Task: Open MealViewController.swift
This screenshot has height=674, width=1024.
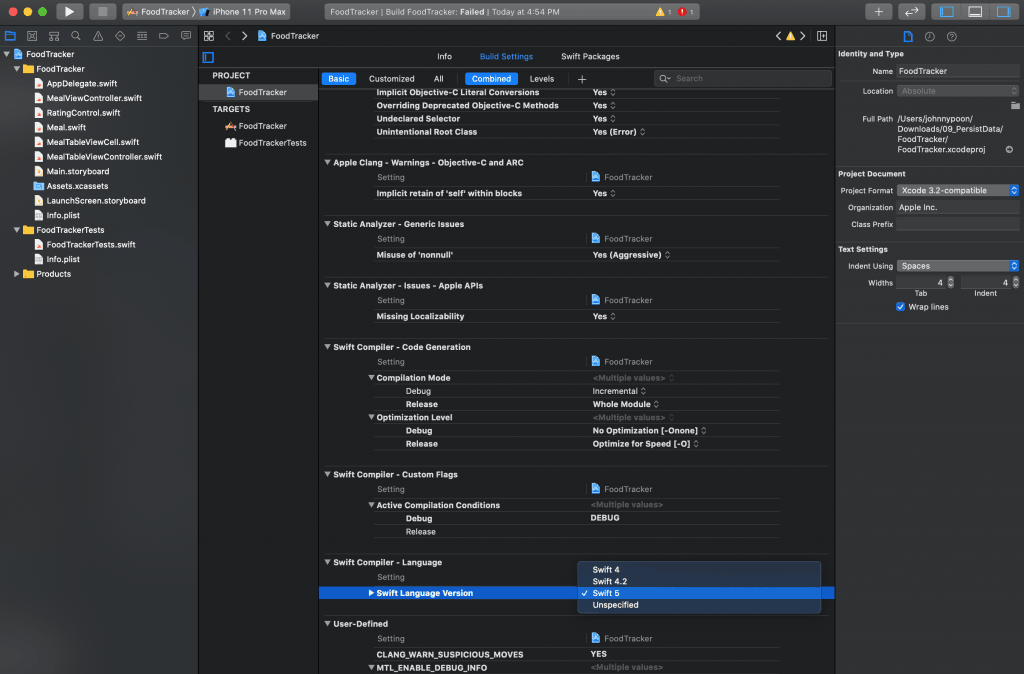Action: [94, 98]
